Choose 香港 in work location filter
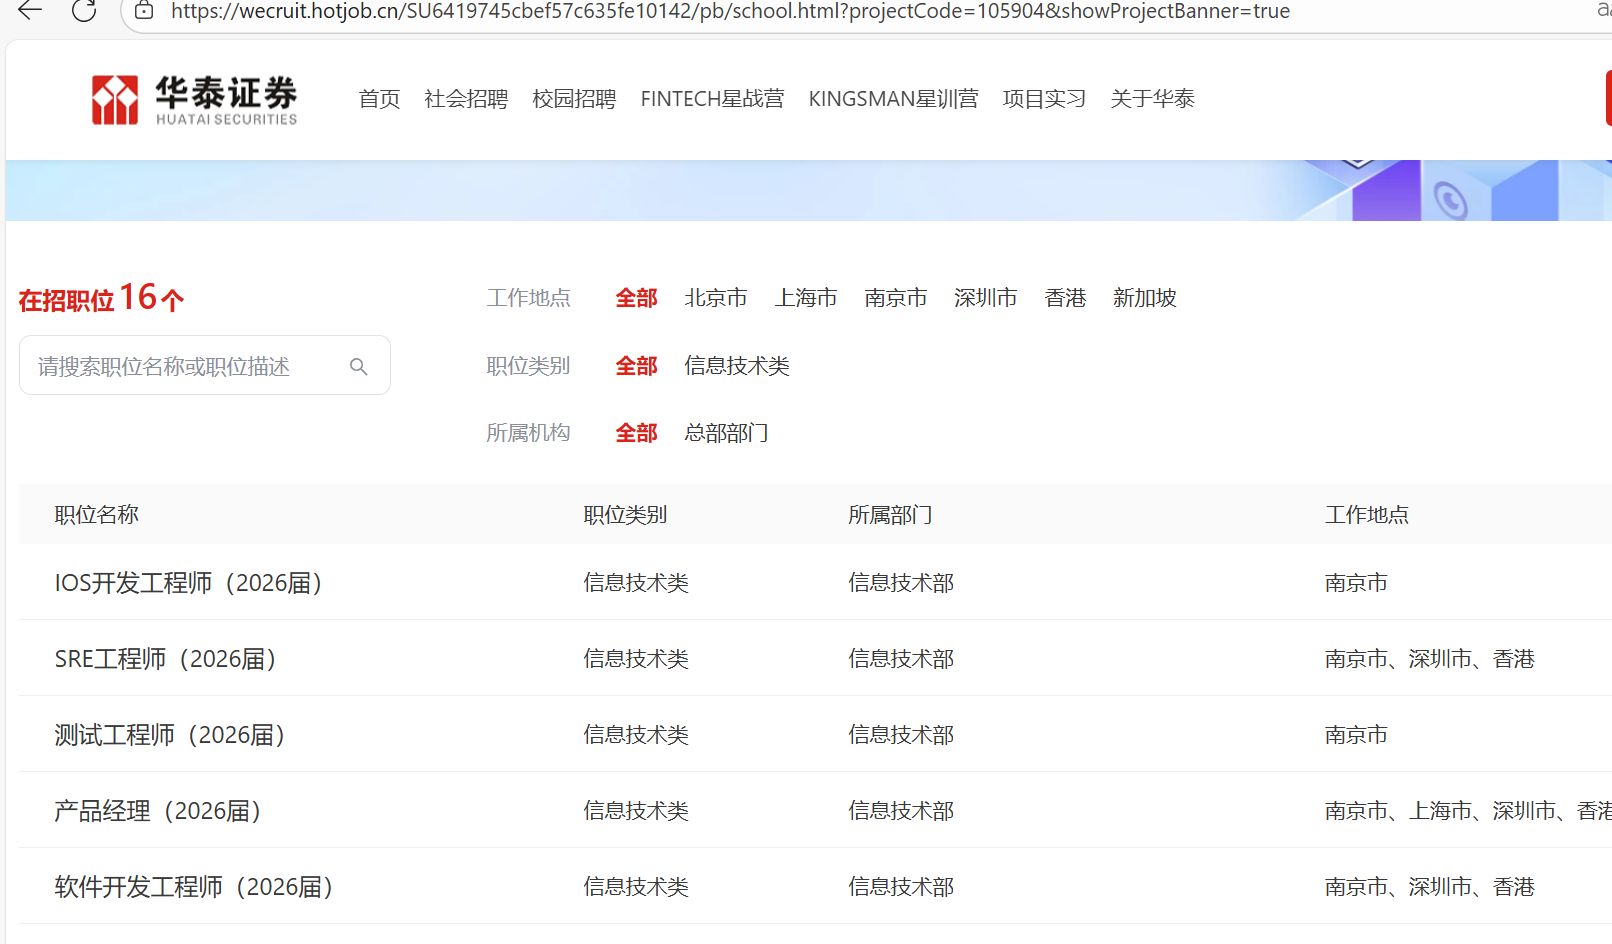Screen dimensions: 1612x944 coord(1065,298)
